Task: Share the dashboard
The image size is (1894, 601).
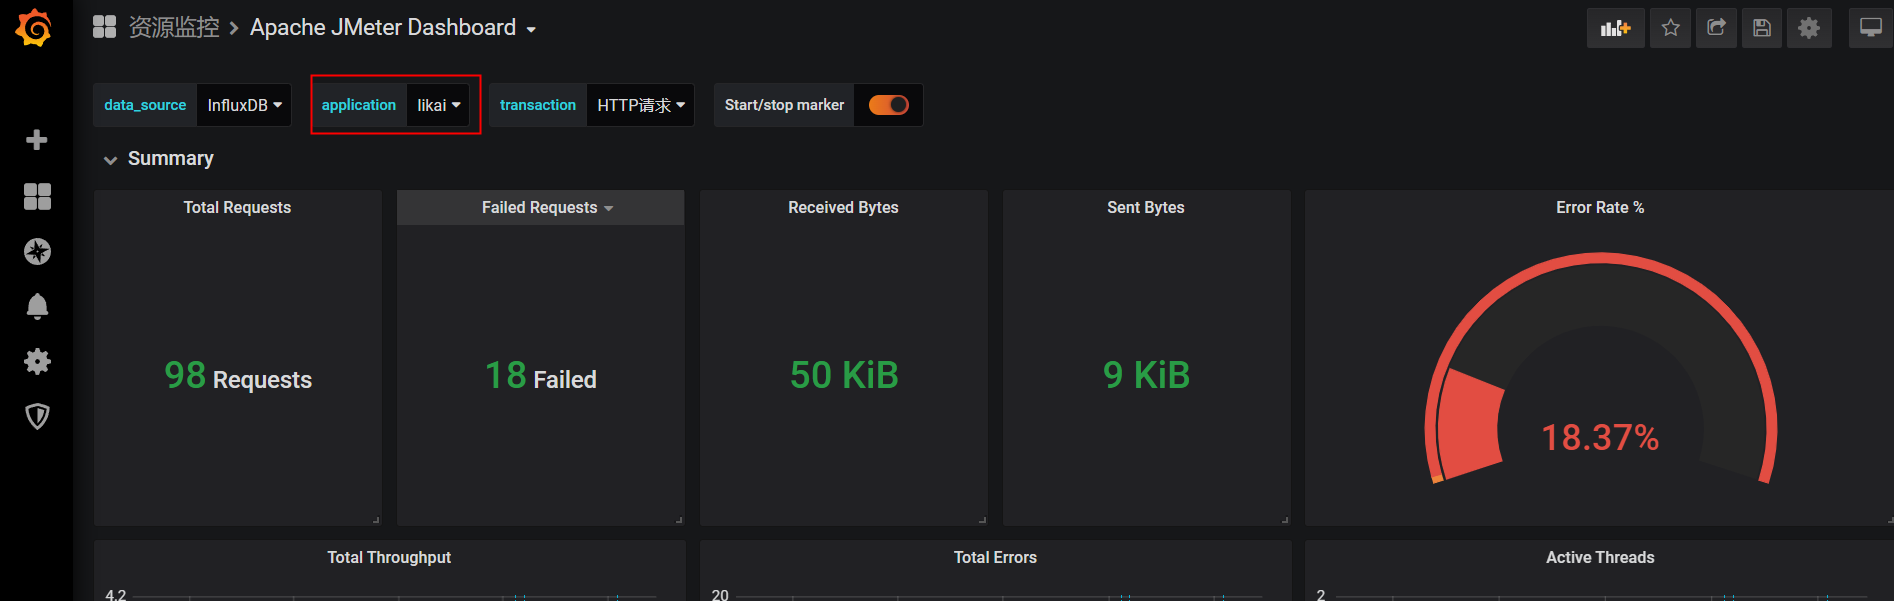Action: [x=1716, y=28]
